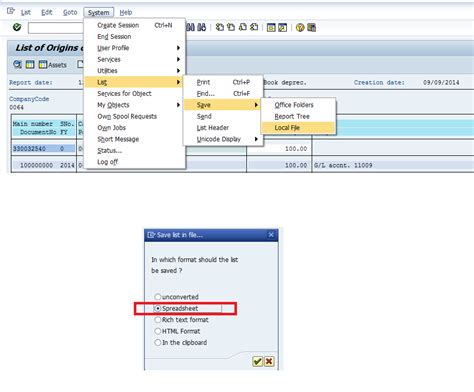The height and width of the screenshot is (392, 474).
Task: Open the window menu icon left of List
Action: (11, 11)
